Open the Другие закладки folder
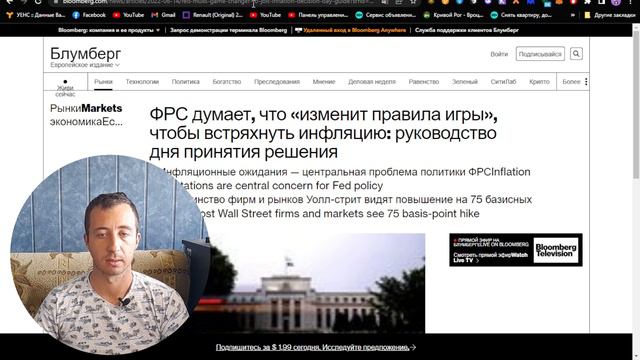The image size is (640, 360). (610, 15)
